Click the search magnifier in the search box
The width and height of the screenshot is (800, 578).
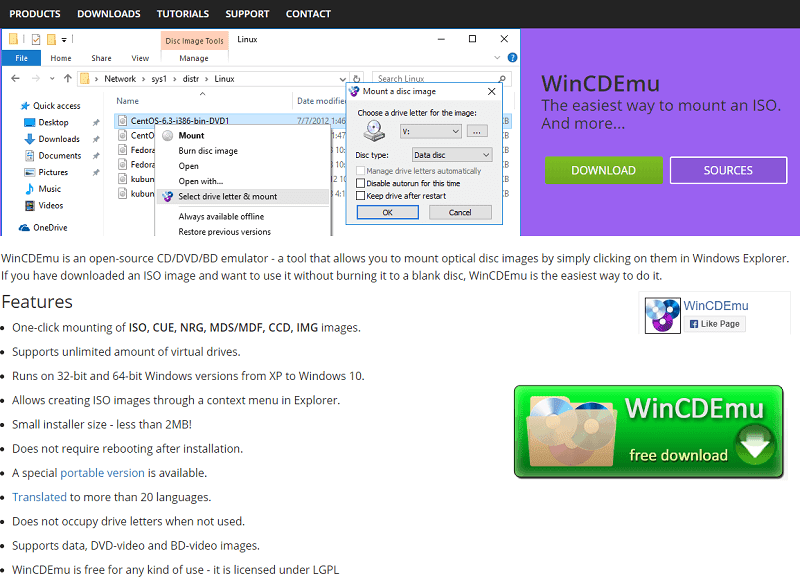coord(501,78)
